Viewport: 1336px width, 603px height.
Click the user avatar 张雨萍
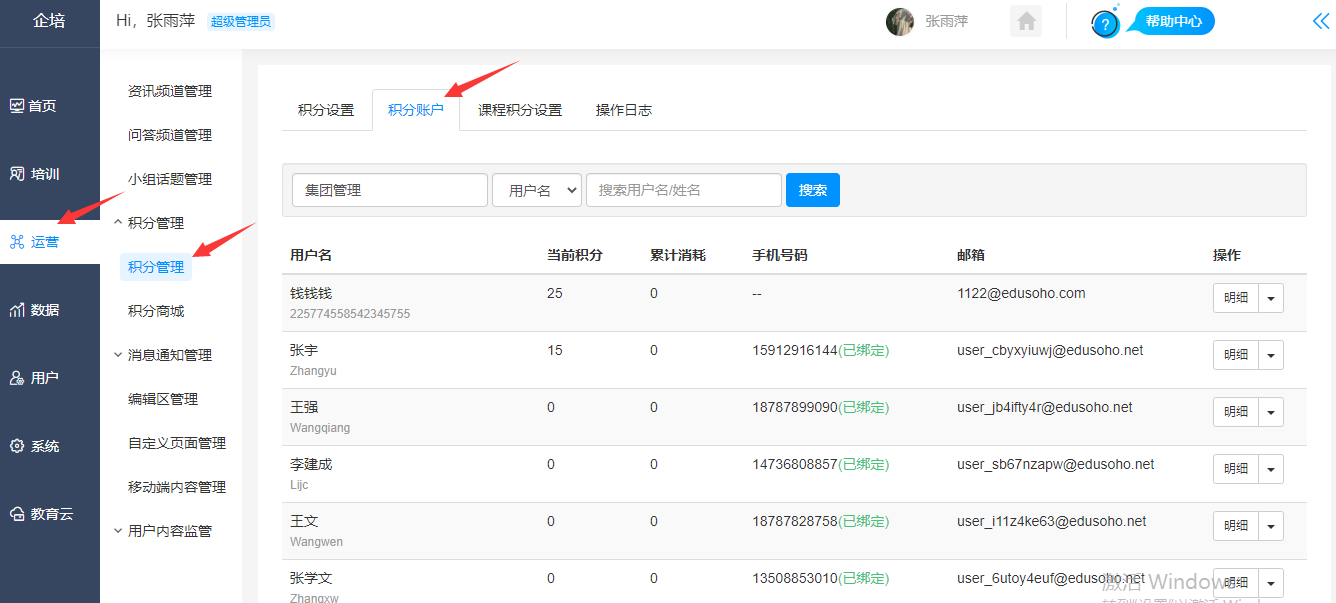[x=900, y=21]
